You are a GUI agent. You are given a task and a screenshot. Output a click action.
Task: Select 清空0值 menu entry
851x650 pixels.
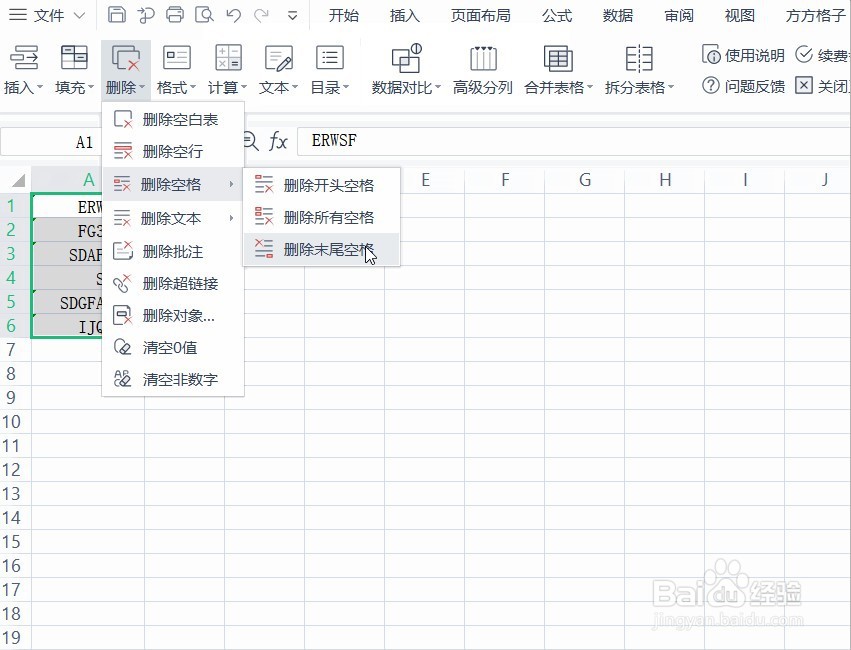pos(173,347)
